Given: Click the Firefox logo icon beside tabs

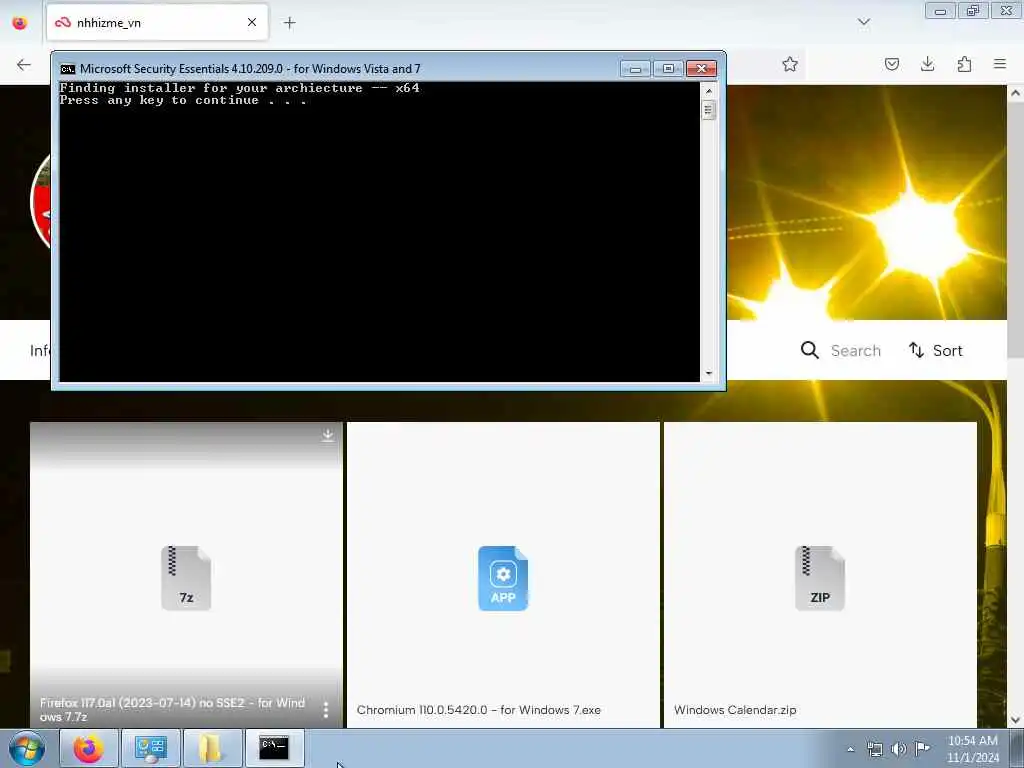Looking at the screenshot, I should tap(20, 23).
